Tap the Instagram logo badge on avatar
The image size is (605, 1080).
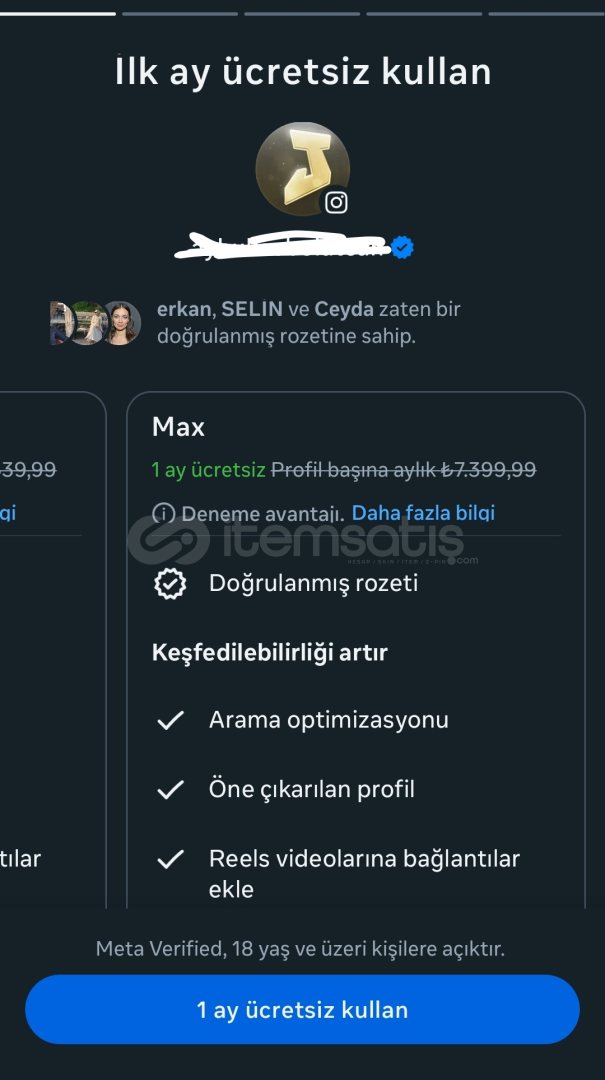coord(337,202)
